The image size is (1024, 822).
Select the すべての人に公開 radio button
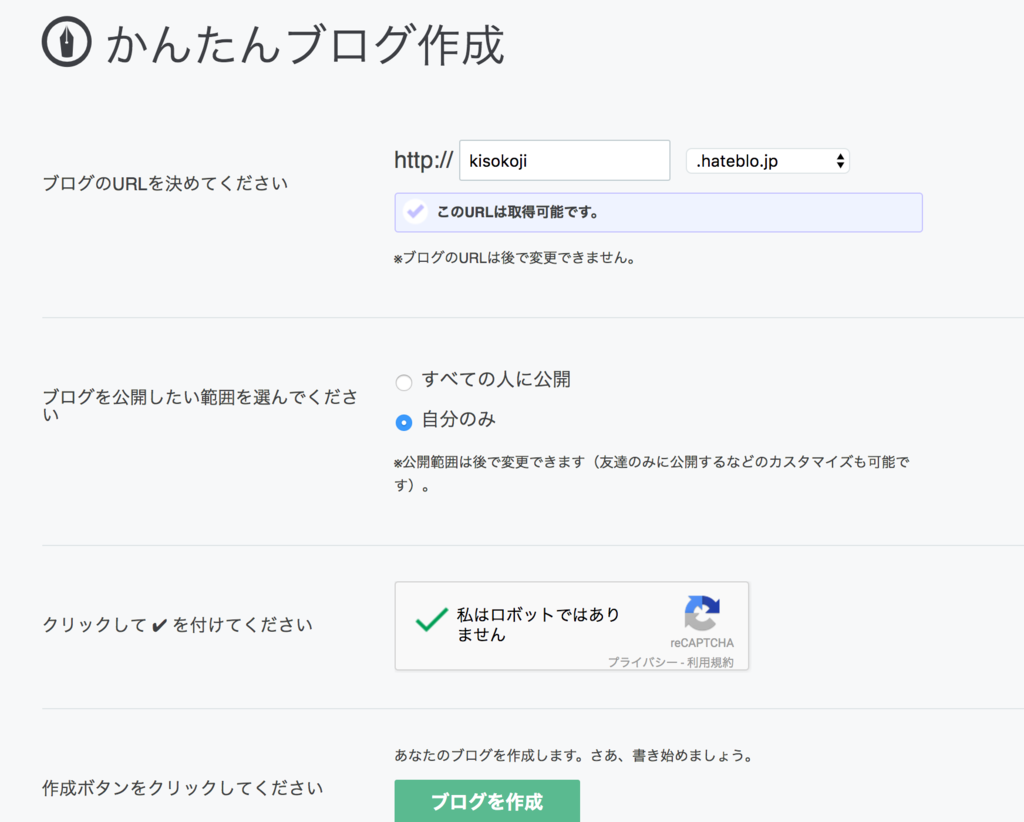coord(404,382)
